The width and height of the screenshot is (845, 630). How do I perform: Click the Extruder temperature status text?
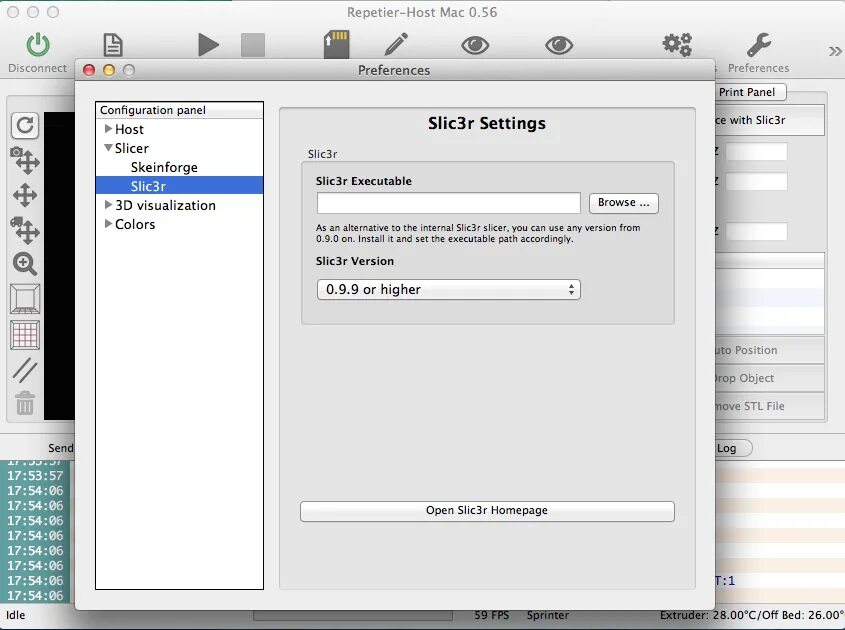pyautogui.click(x=752, y=615)
